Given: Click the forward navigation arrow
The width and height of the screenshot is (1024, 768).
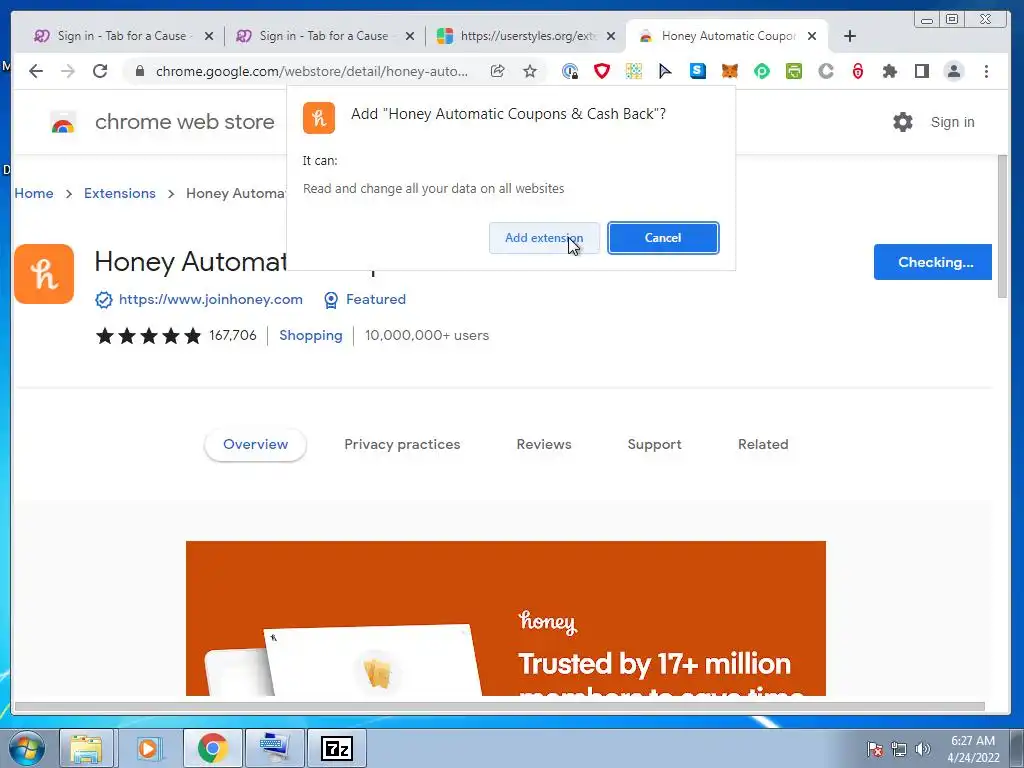Looking at the screenshot, I should (x=68, y=71).
